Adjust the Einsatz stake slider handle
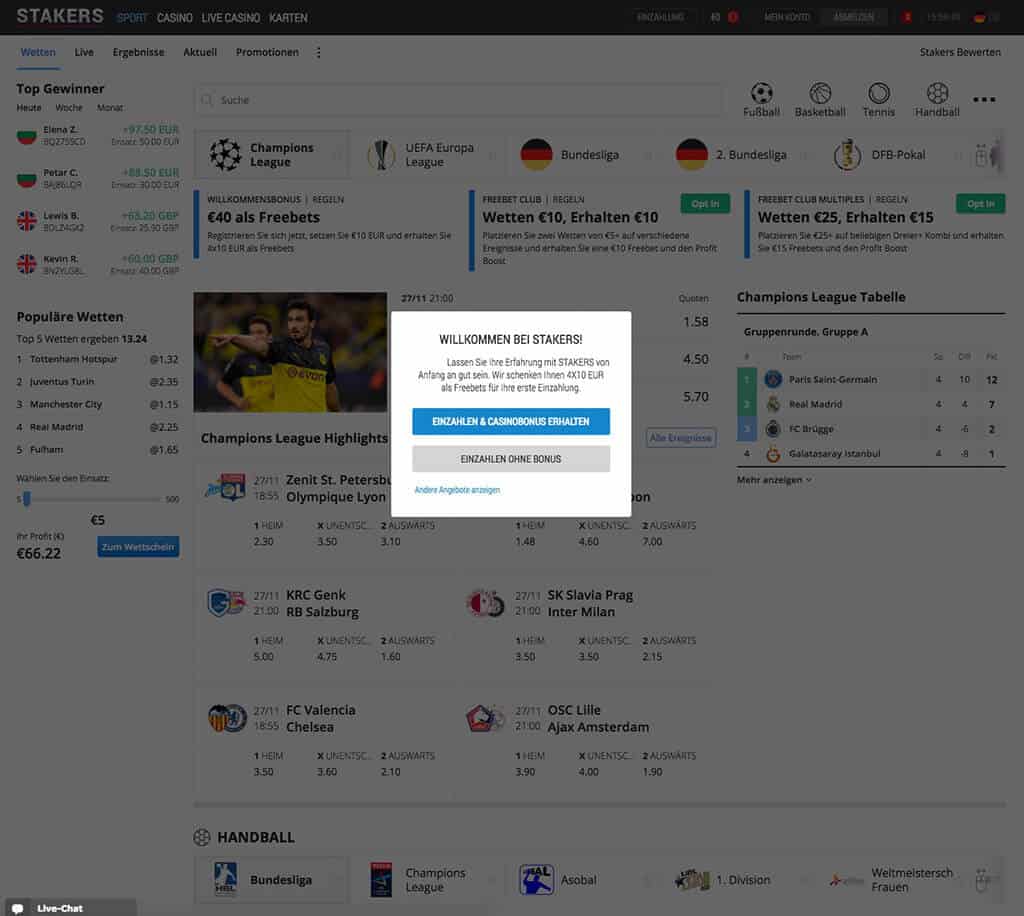1024x916 pixels. [27, 499]
